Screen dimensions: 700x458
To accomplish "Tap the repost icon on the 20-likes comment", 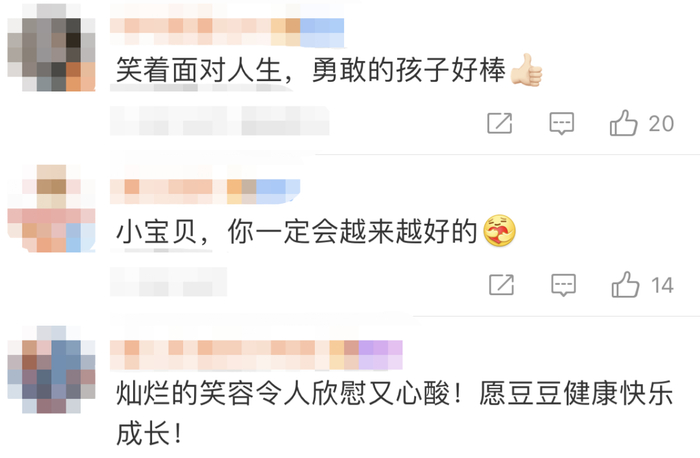I will [x=500, y=123].
